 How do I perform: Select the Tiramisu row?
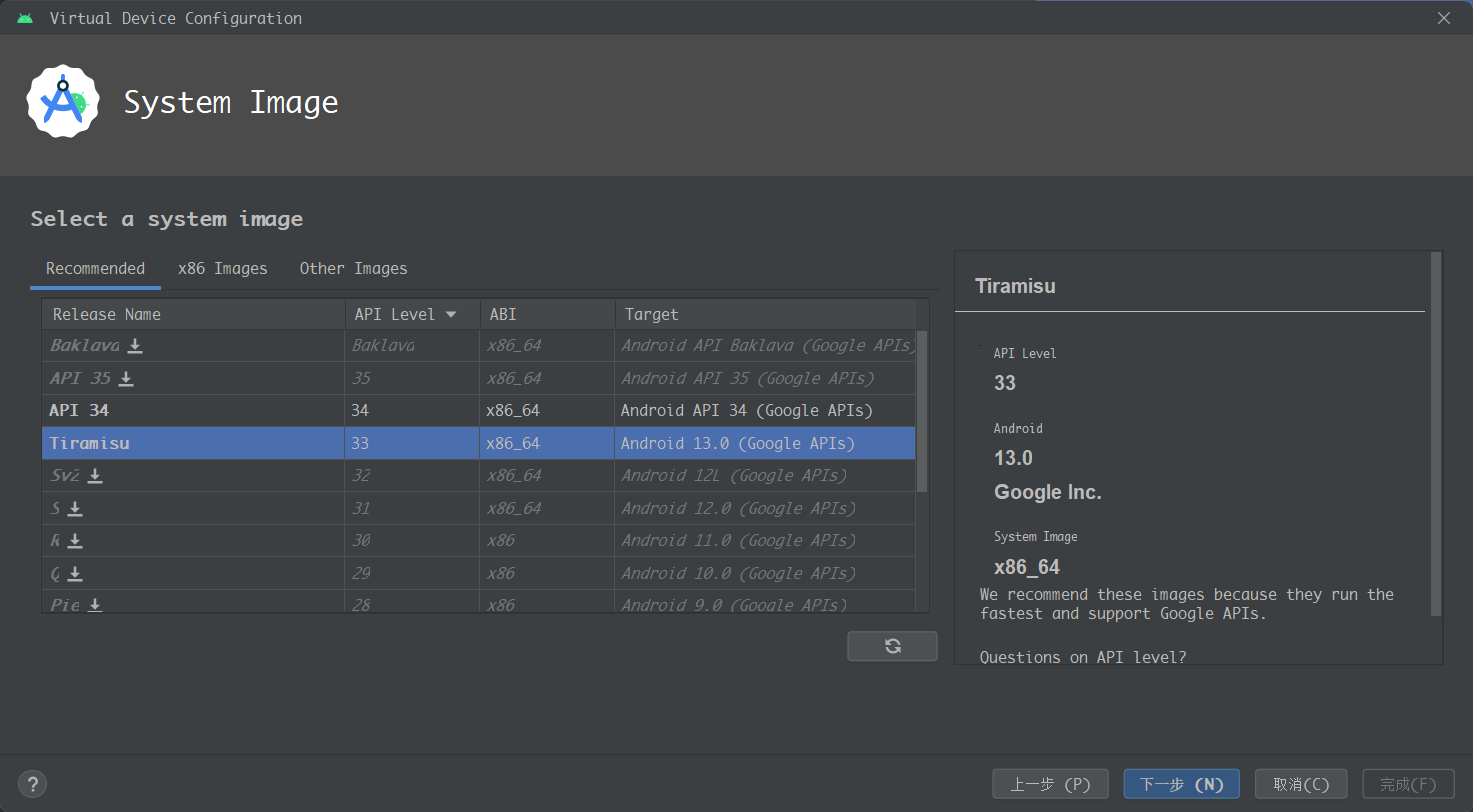click(479, 443)
